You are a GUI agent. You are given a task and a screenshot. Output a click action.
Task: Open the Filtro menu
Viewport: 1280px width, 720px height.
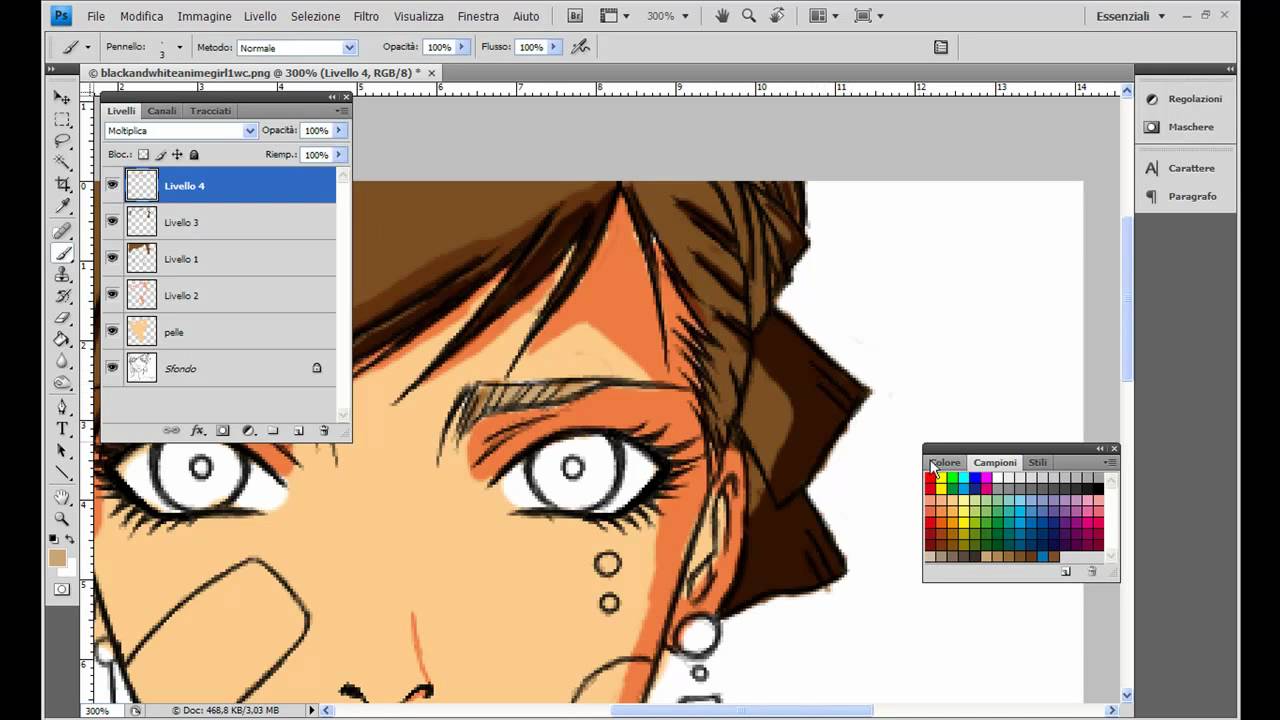366,16
